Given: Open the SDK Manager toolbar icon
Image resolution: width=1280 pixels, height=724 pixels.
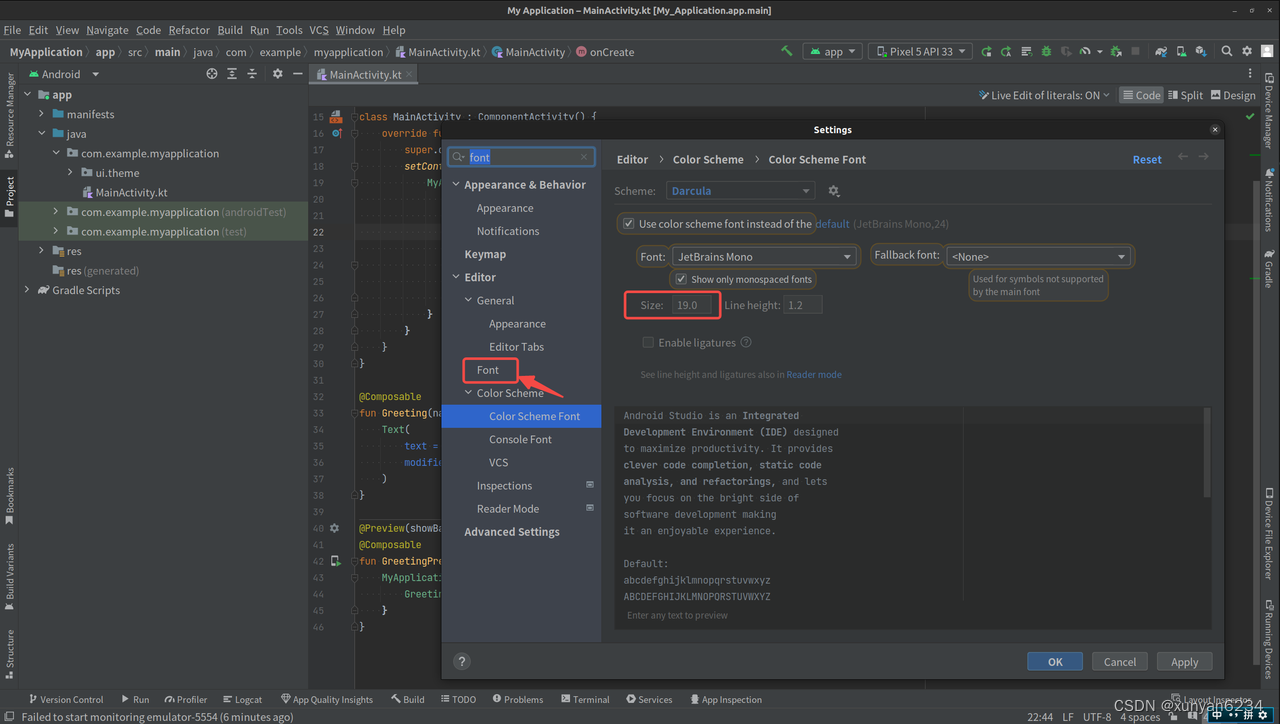Looking at the screenshot, I should click(1201, 51).
